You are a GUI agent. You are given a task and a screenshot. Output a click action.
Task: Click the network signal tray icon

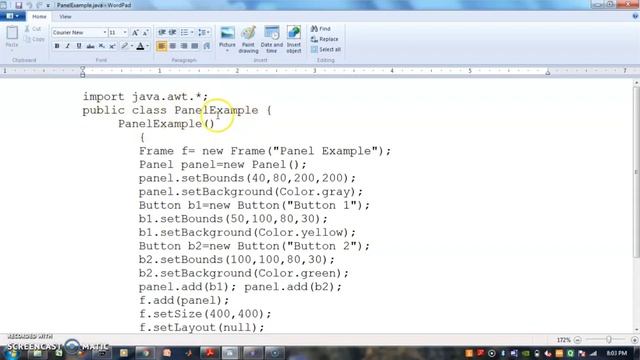[593, 353]
